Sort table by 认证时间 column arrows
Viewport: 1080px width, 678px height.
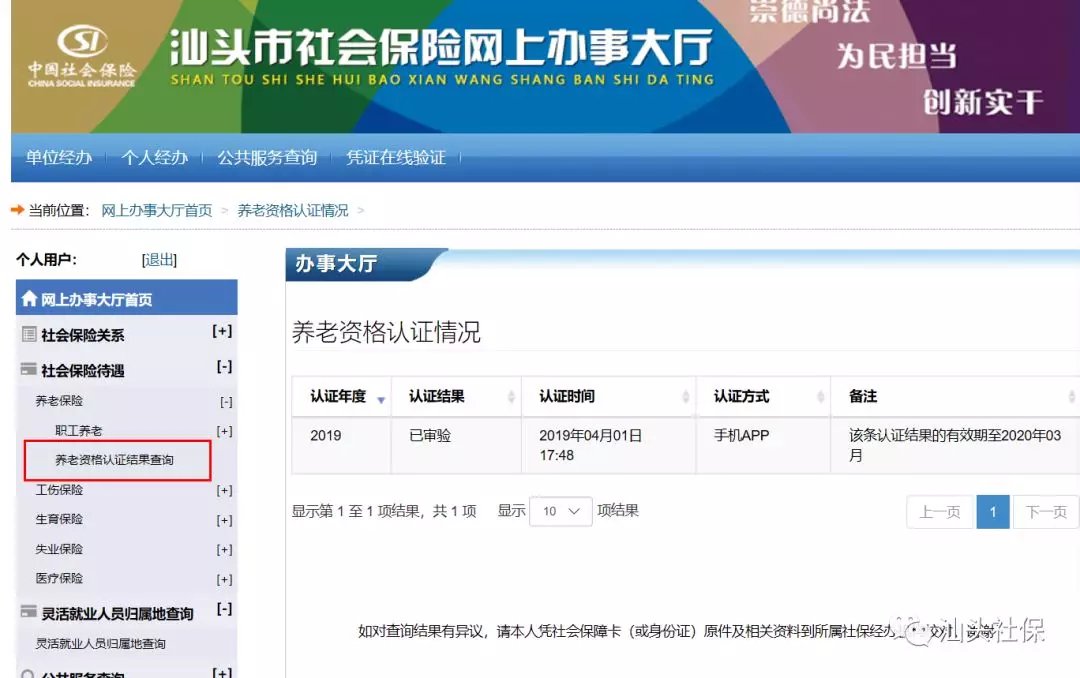point(686,397)
